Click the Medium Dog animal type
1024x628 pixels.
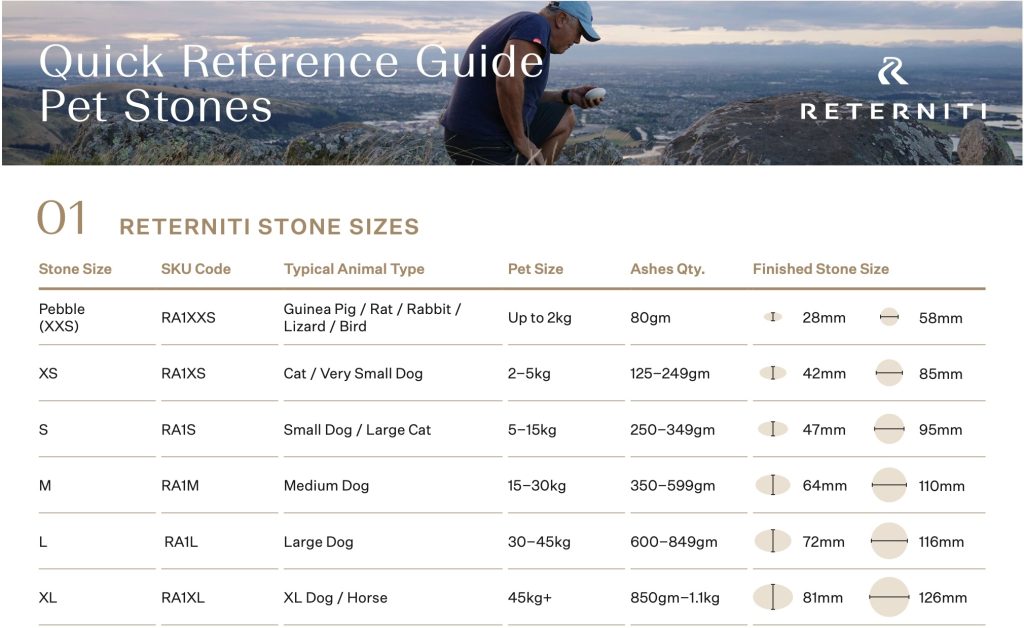[x=327, y=486]
